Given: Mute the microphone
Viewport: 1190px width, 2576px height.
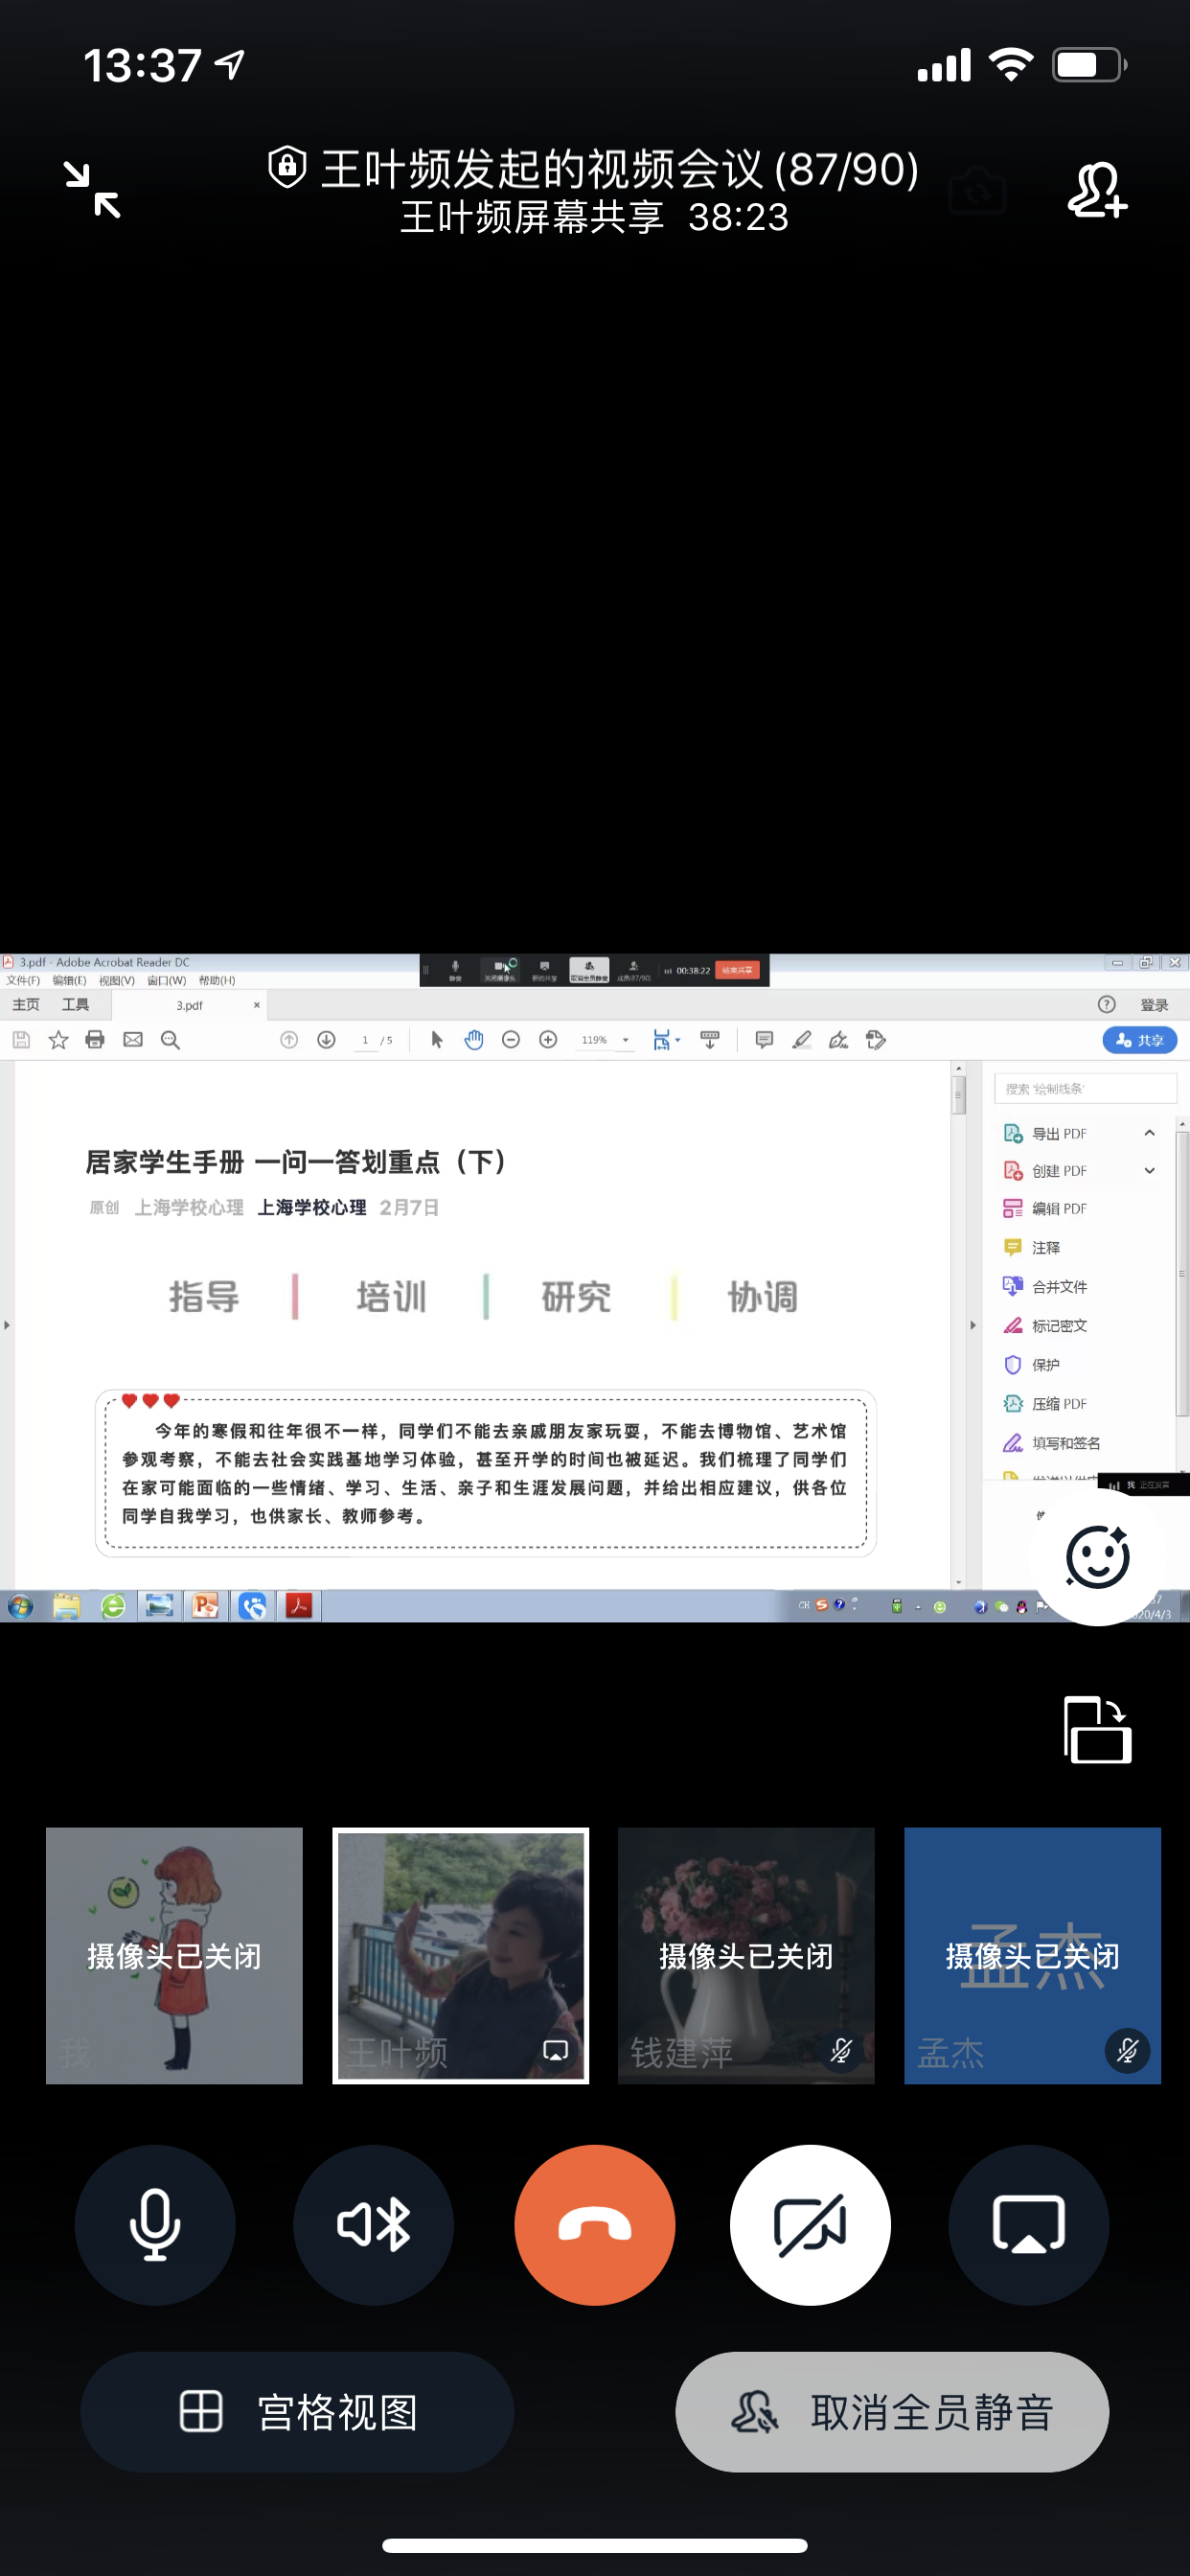Looking at the screenshot, I should [155, 2224].
